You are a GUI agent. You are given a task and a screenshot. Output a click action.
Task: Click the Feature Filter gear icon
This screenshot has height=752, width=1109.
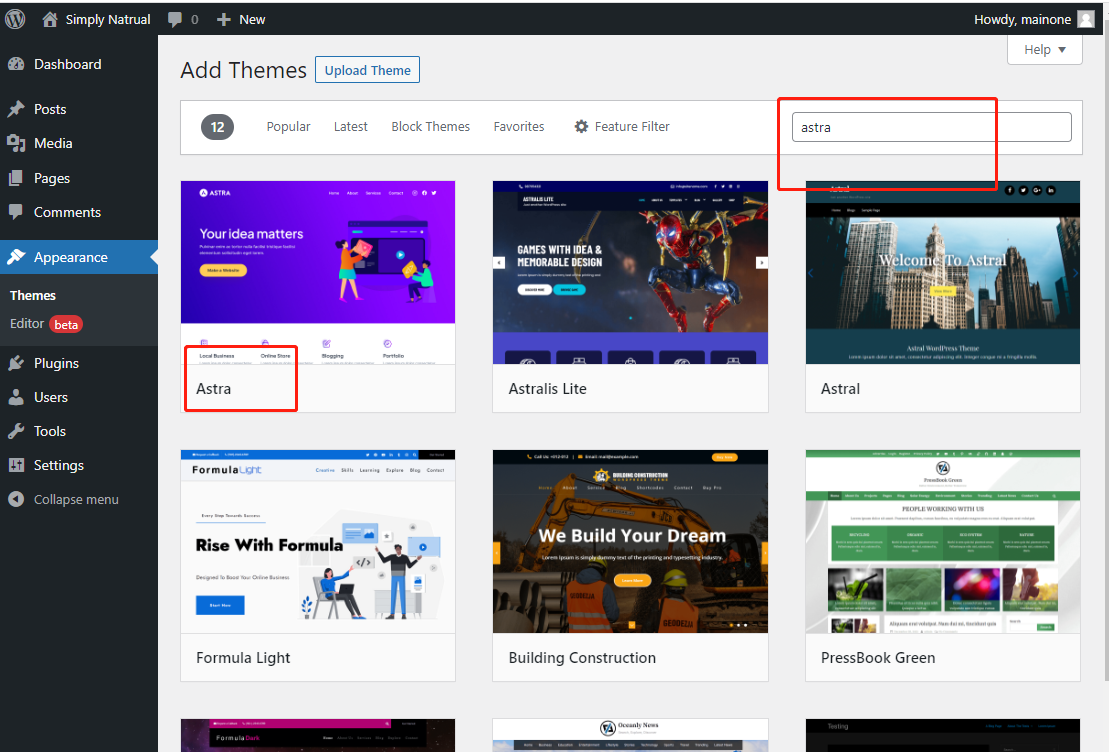[581, 127]
